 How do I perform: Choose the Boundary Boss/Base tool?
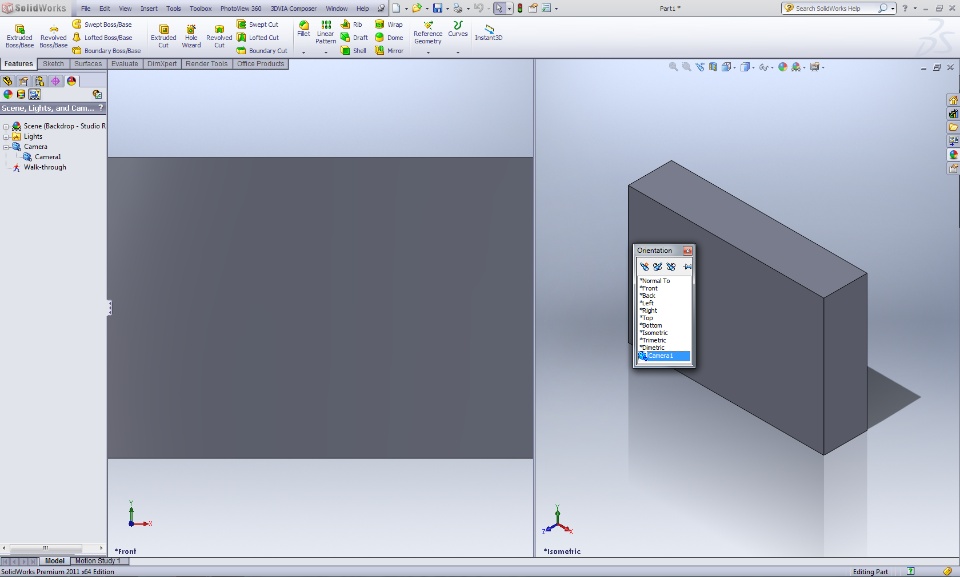tap(107, 50)
